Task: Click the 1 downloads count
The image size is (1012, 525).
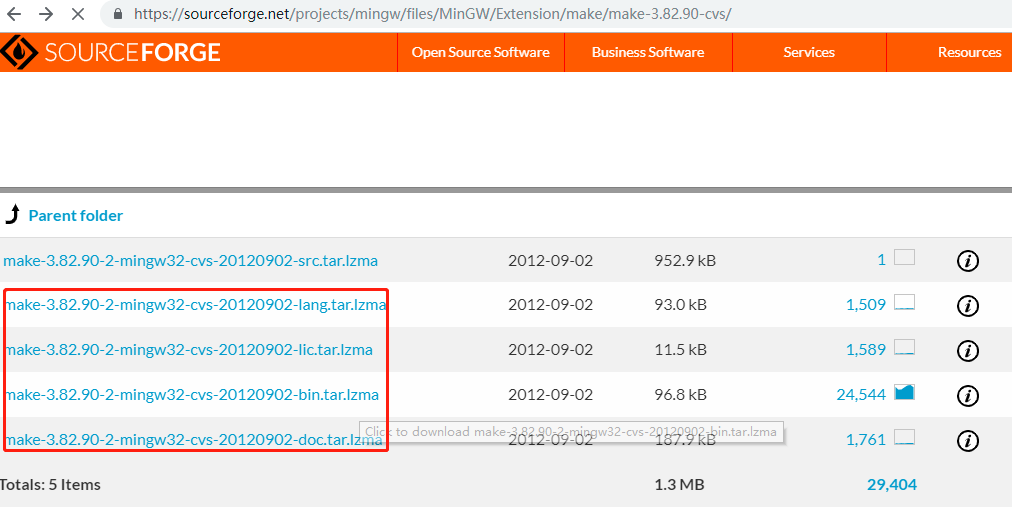Action: (881, 260)
